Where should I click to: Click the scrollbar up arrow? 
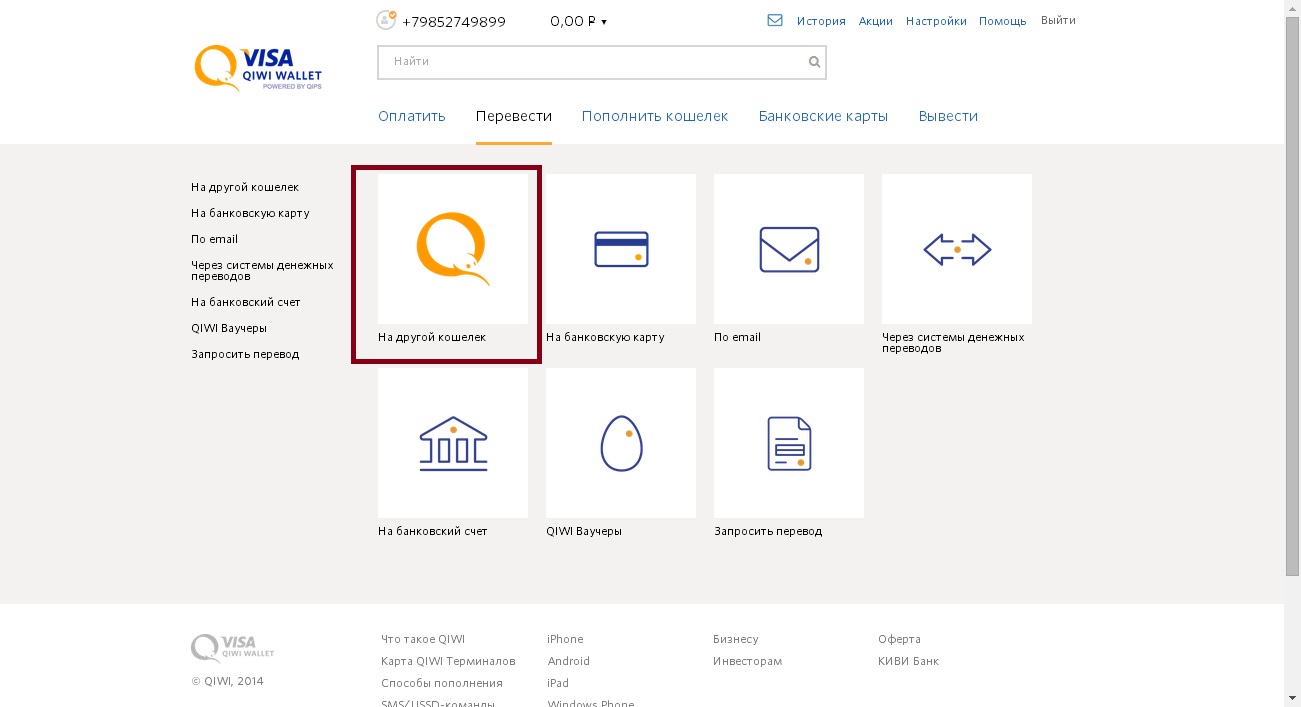1292,7
